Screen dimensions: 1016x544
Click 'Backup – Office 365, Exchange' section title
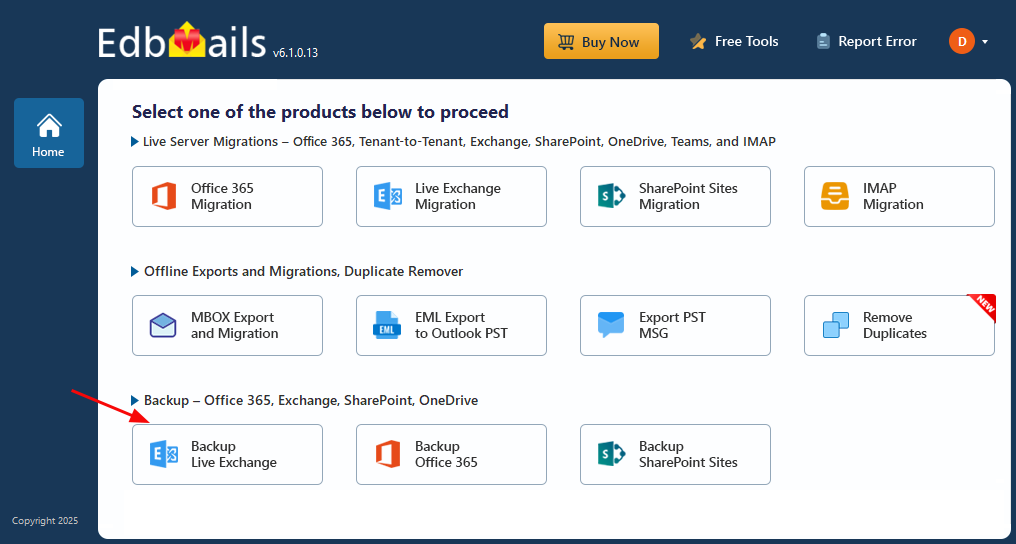click(x=311, y=400)
